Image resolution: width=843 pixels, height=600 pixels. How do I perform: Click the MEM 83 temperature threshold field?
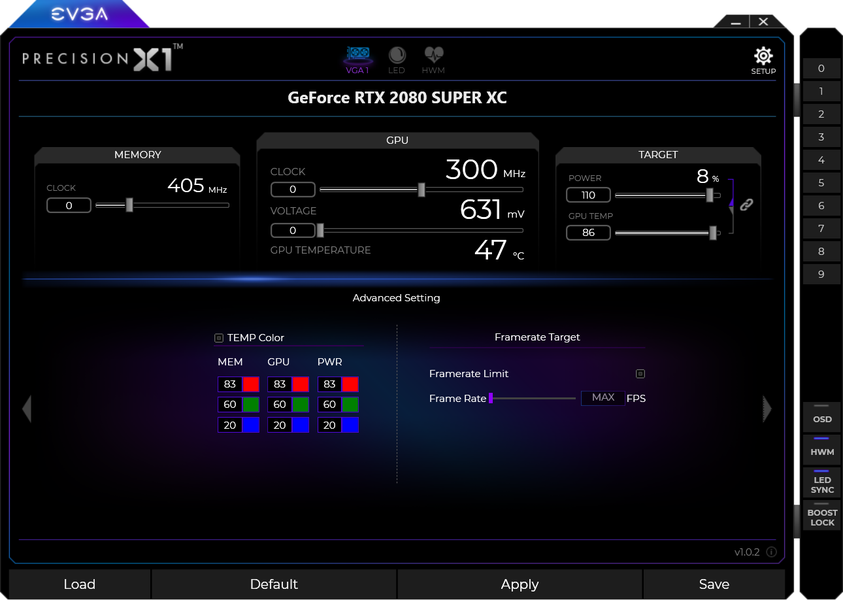click(230, 384)
